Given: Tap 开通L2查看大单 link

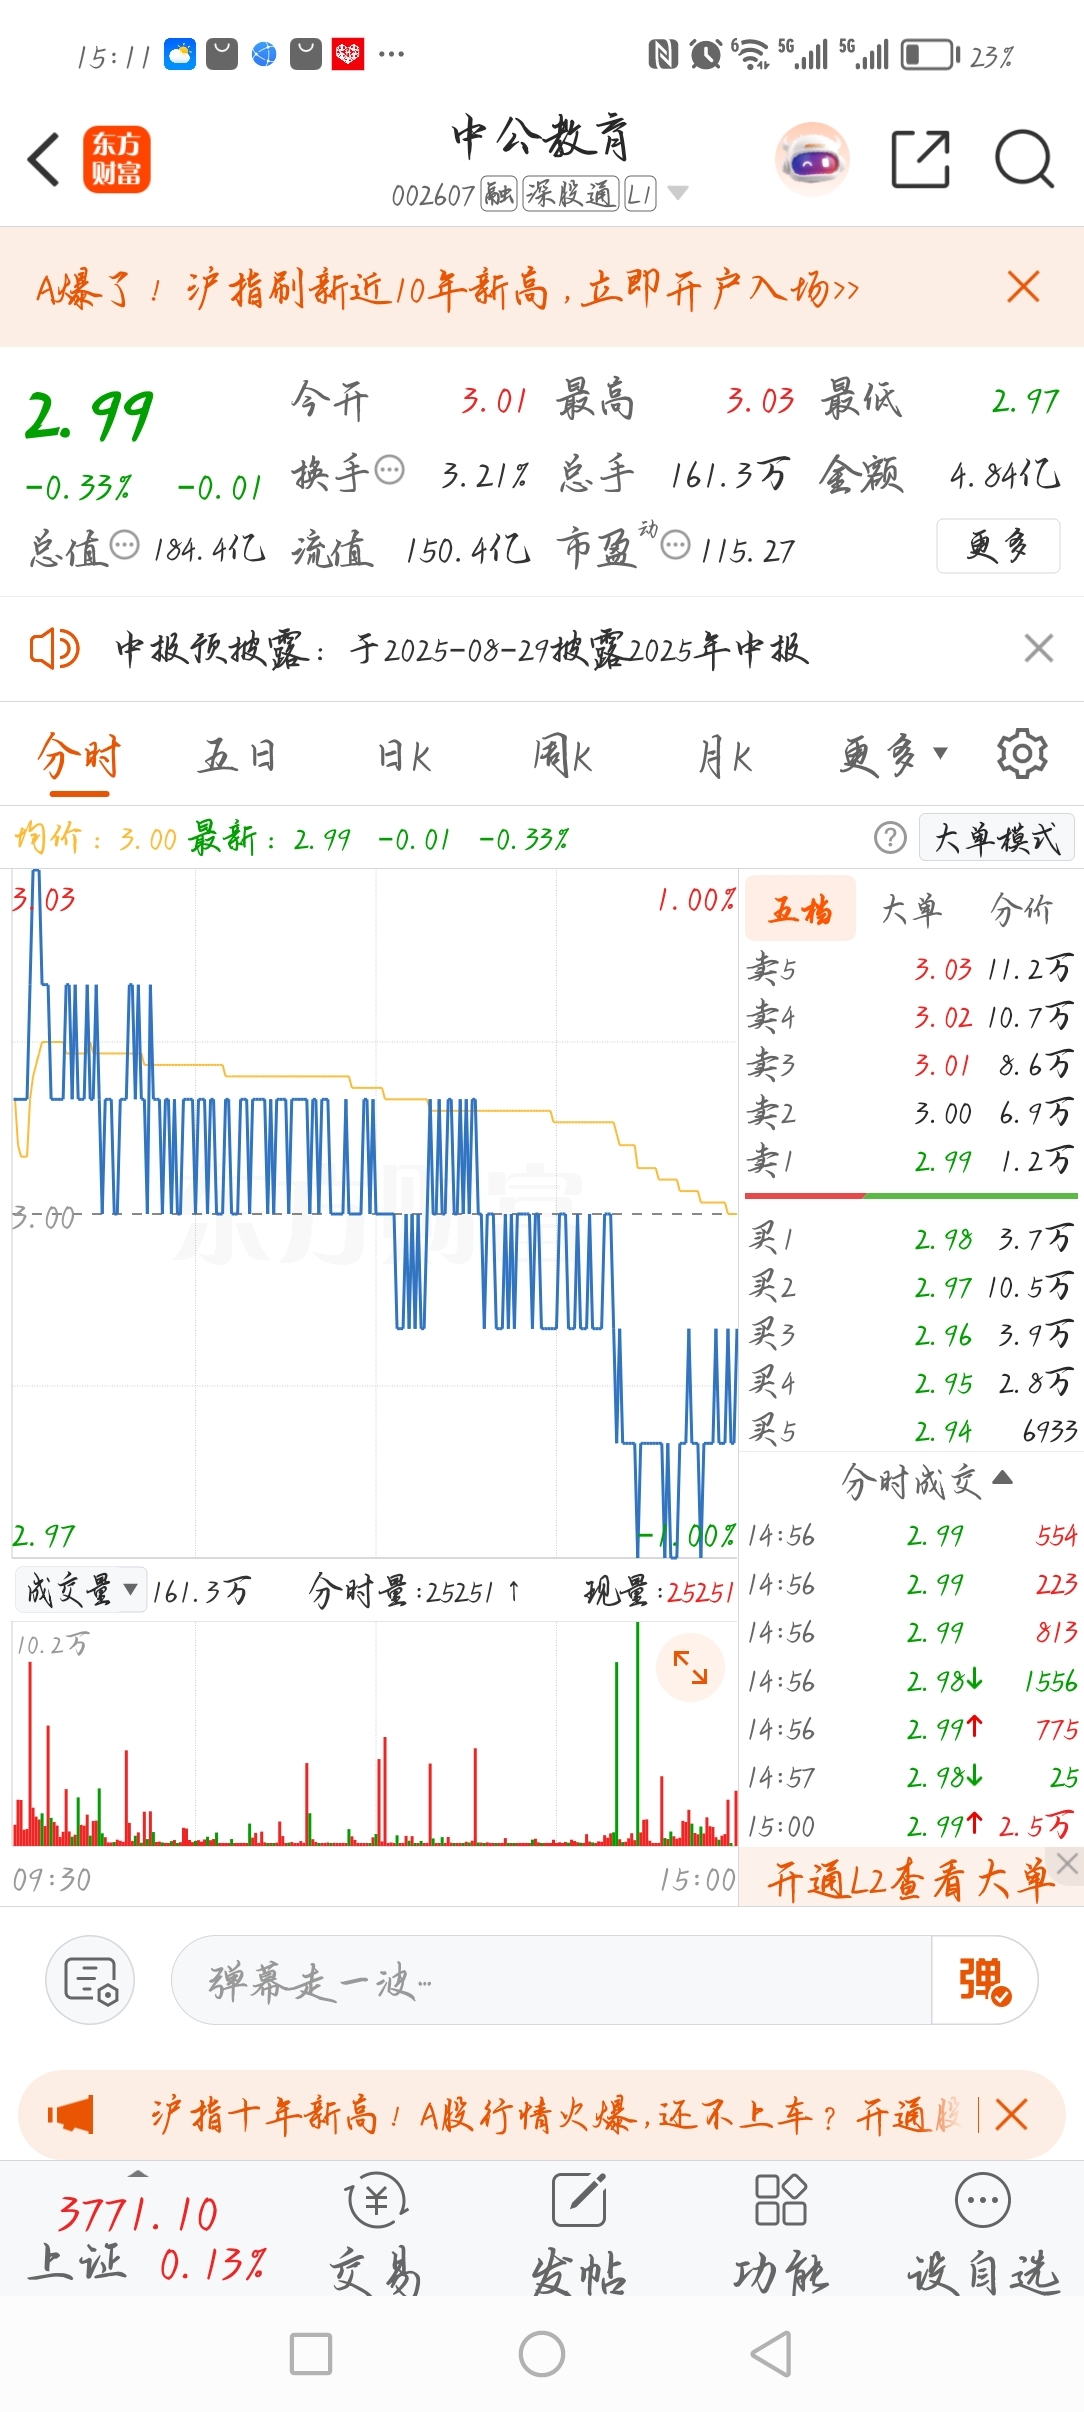Looking at the screenshot, I should pyautogui.click(x=910, y=1880).
